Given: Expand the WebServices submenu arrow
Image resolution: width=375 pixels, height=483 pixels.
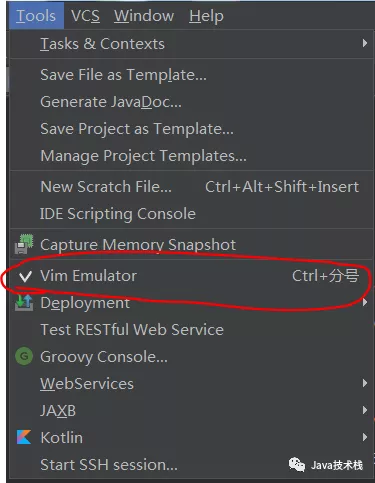Looking at the screenshot, I should coord(365,383).
